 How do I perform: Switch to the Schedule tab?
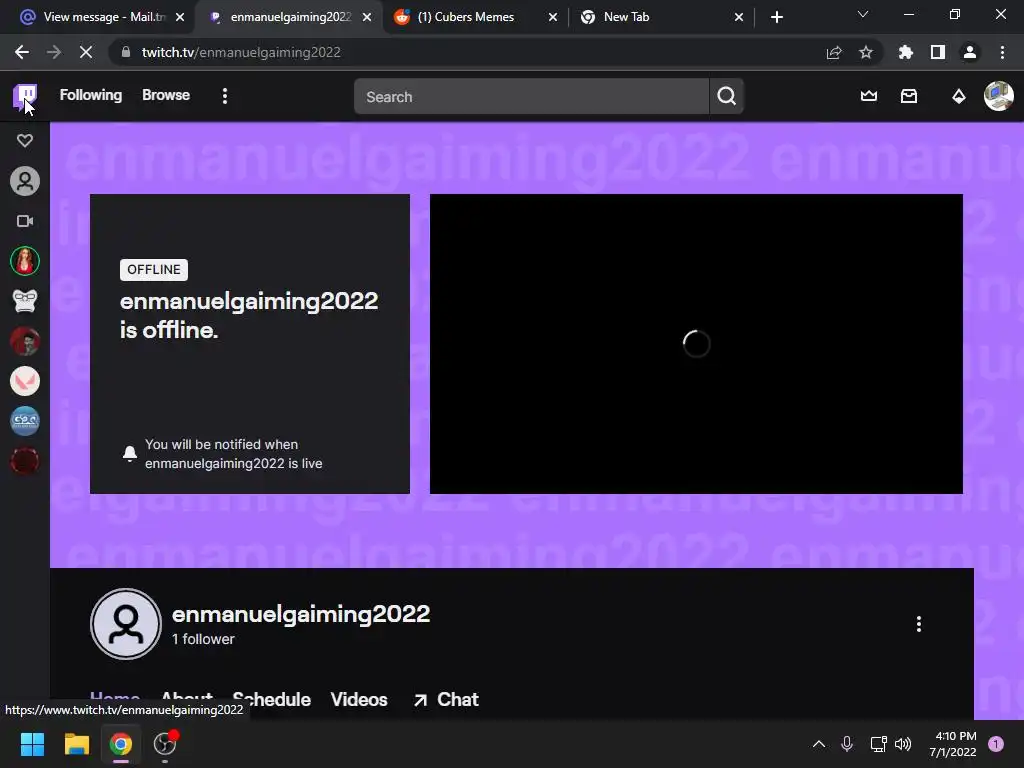272,699
